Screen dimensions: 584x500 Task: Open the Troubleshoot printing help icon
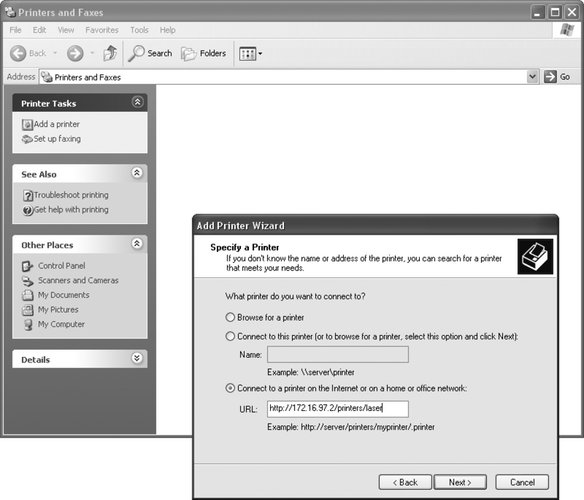[28, 195]
